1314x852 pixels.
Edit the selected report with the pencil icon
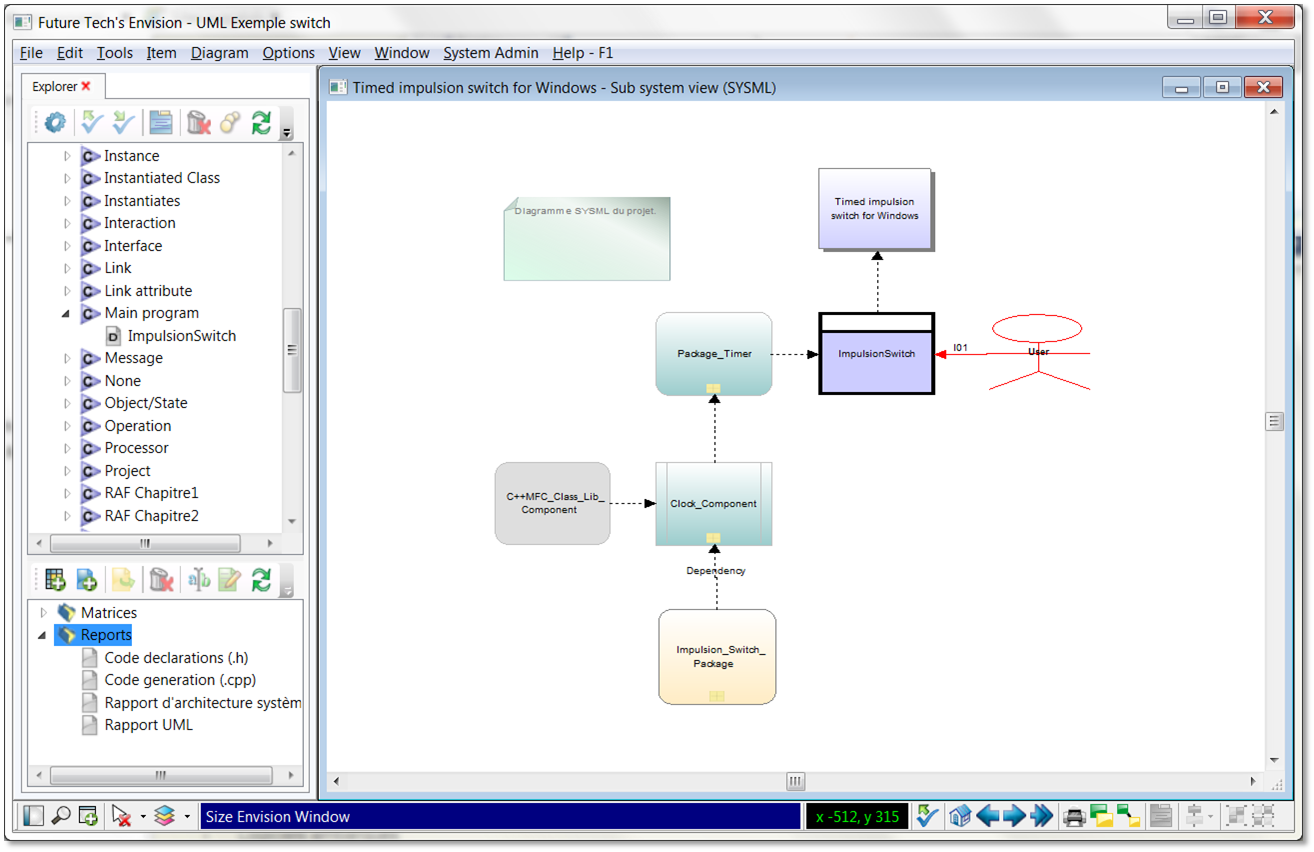(229, 580)
